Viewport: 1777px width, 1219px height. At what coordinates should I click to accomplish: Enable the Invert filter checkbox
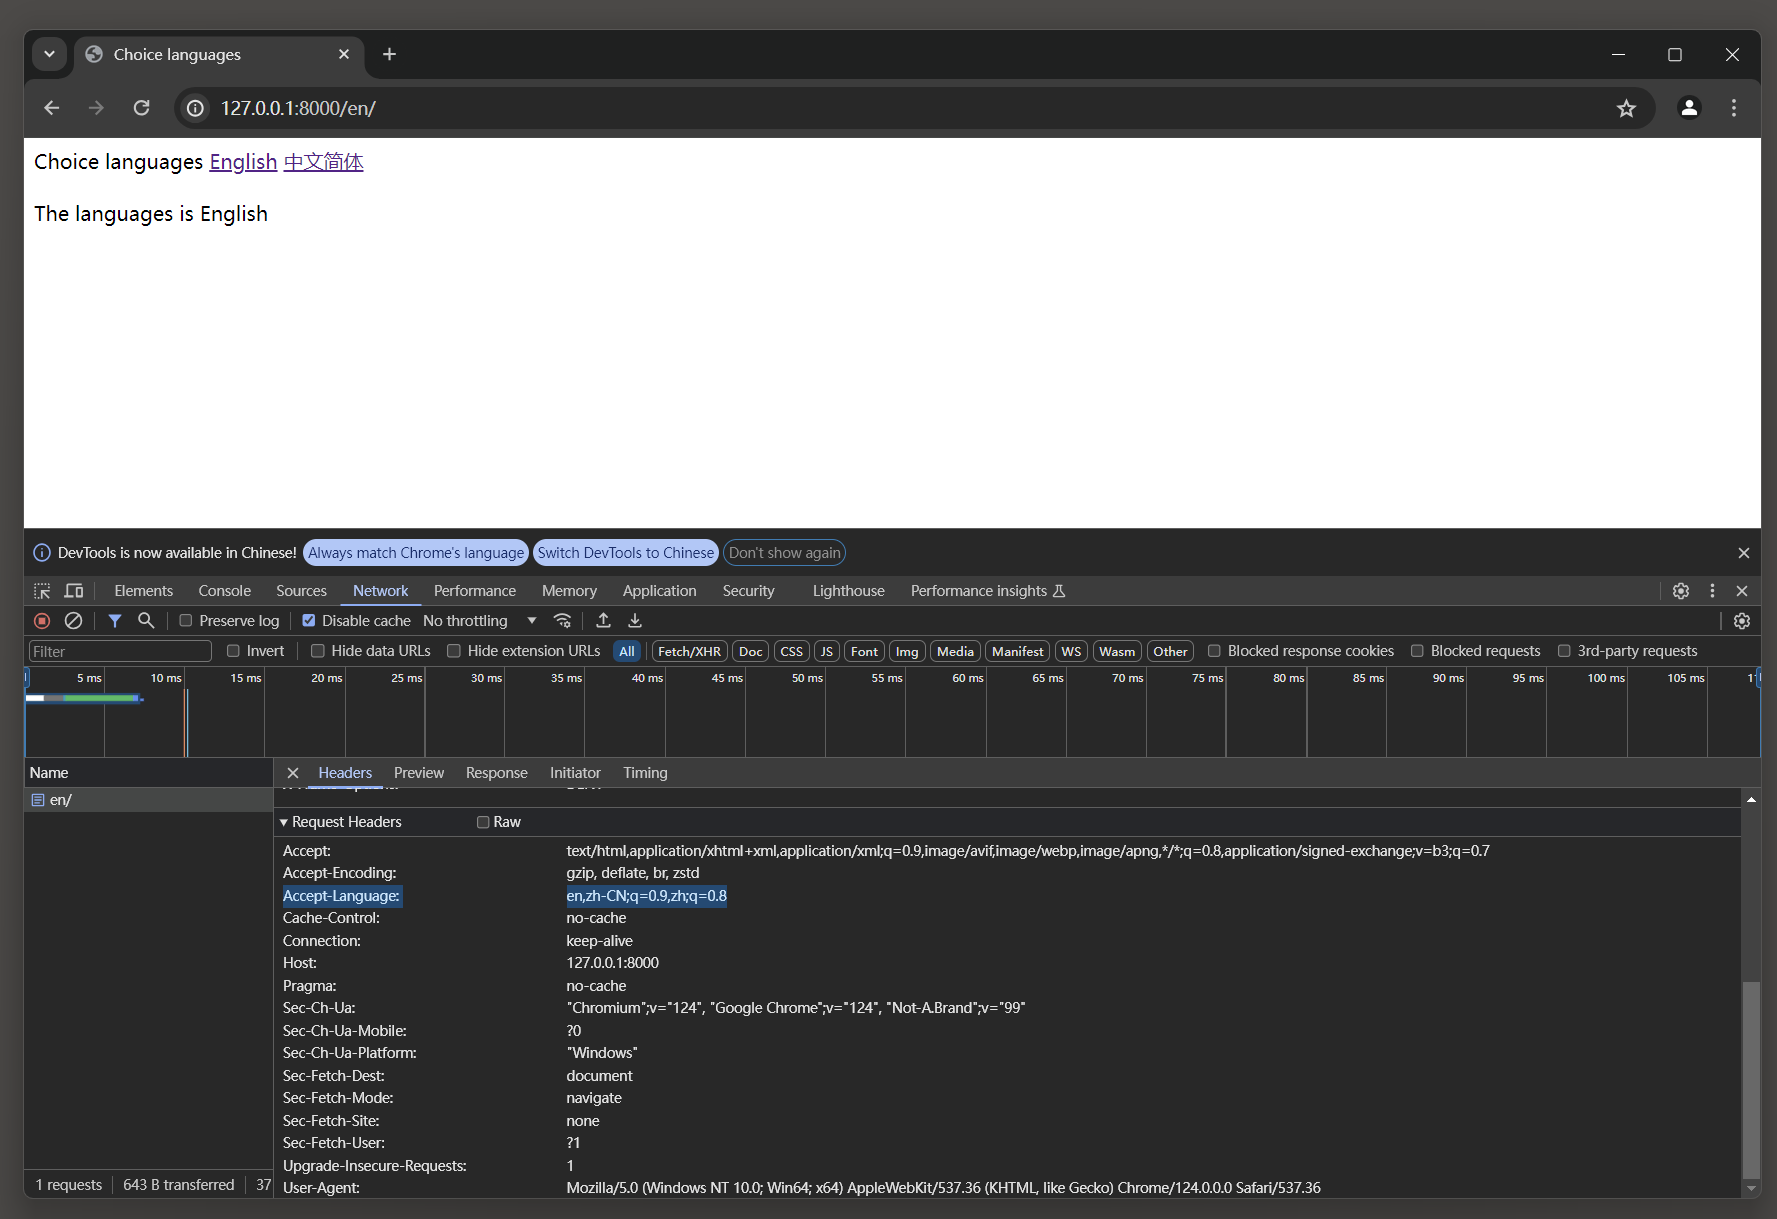pyautogui.click(x=233, y=651)
